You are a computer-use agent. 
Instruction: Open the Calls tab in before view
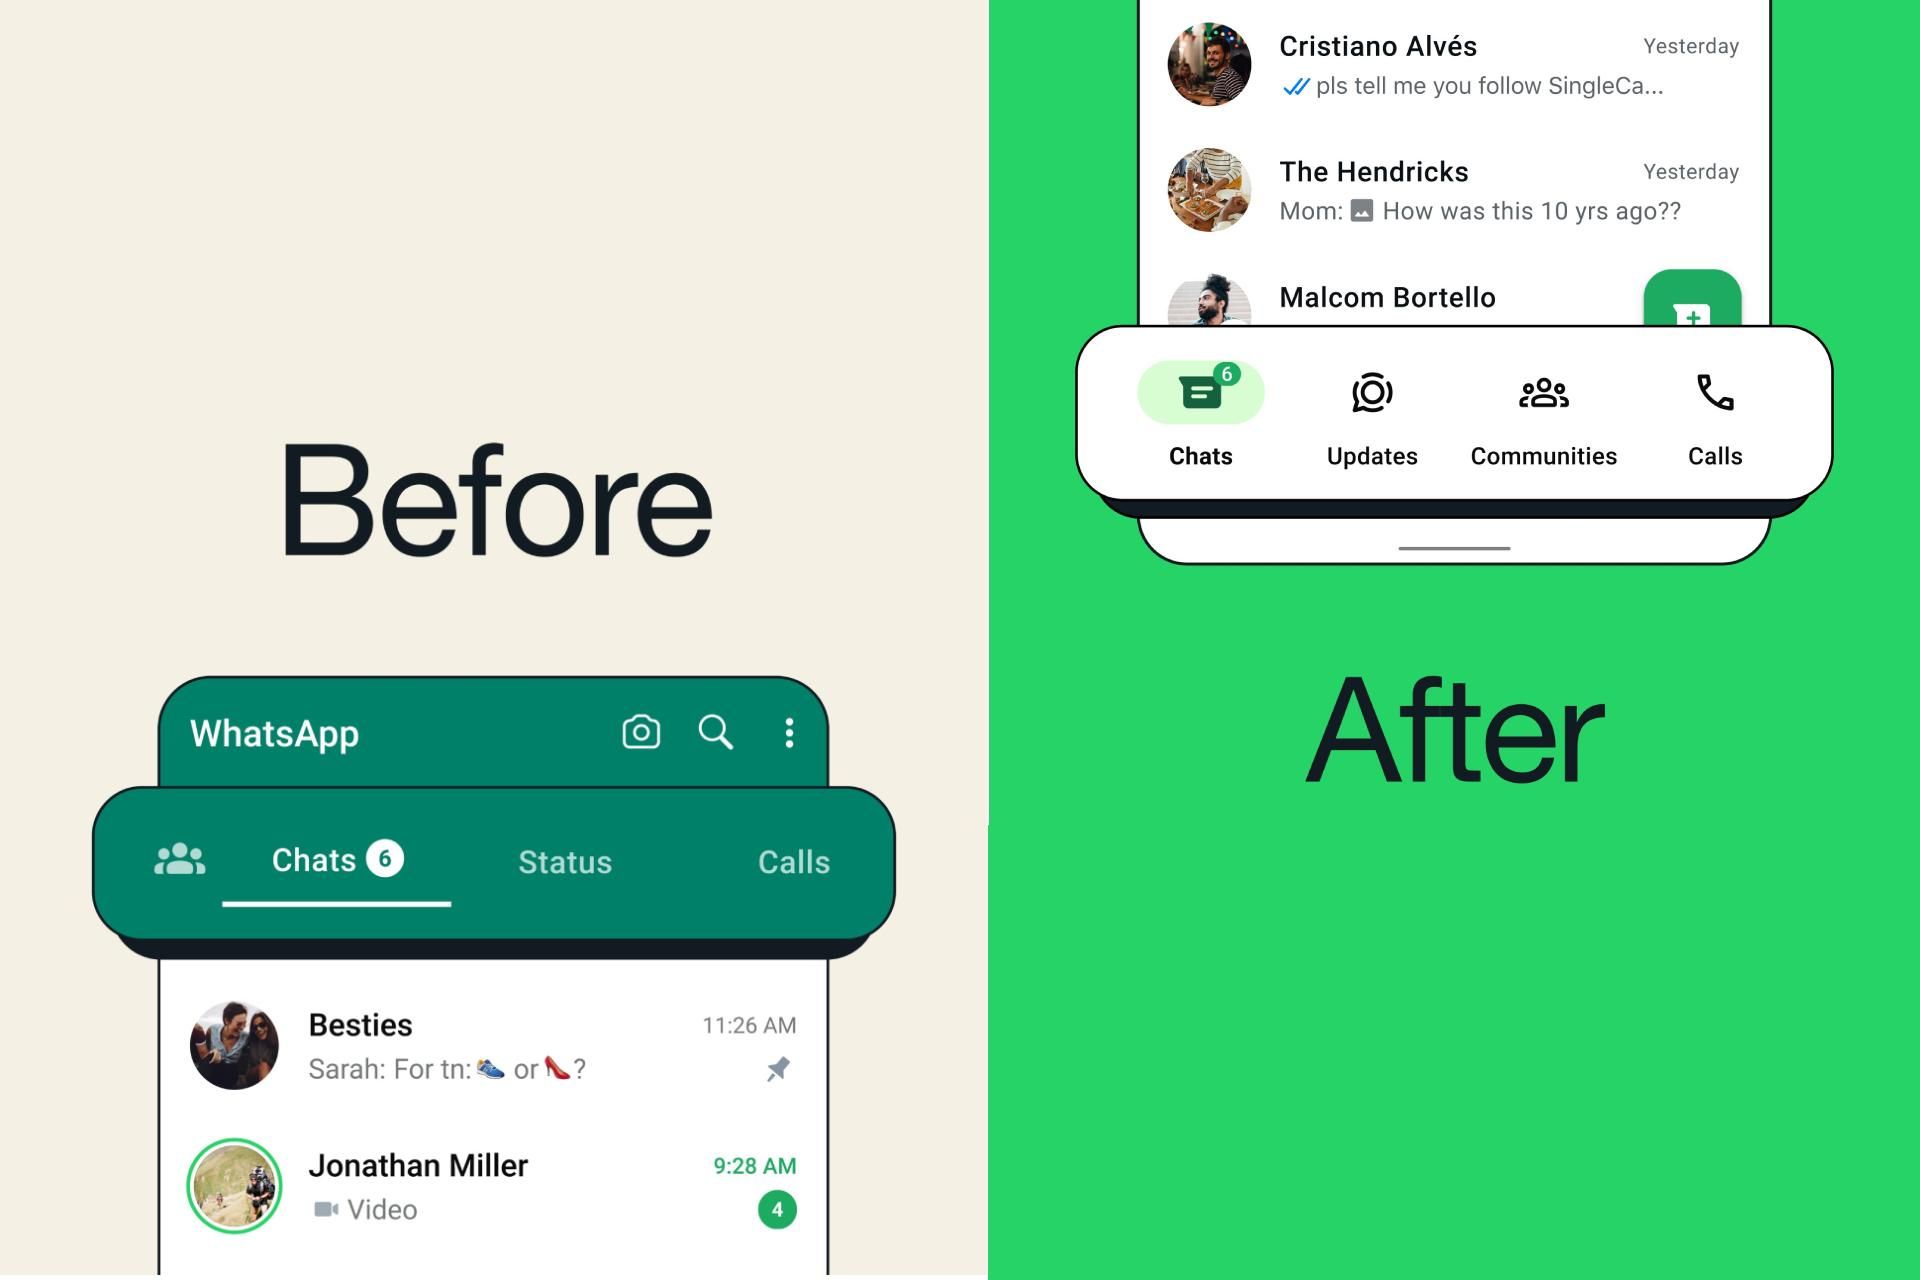(x=791, y=860)
